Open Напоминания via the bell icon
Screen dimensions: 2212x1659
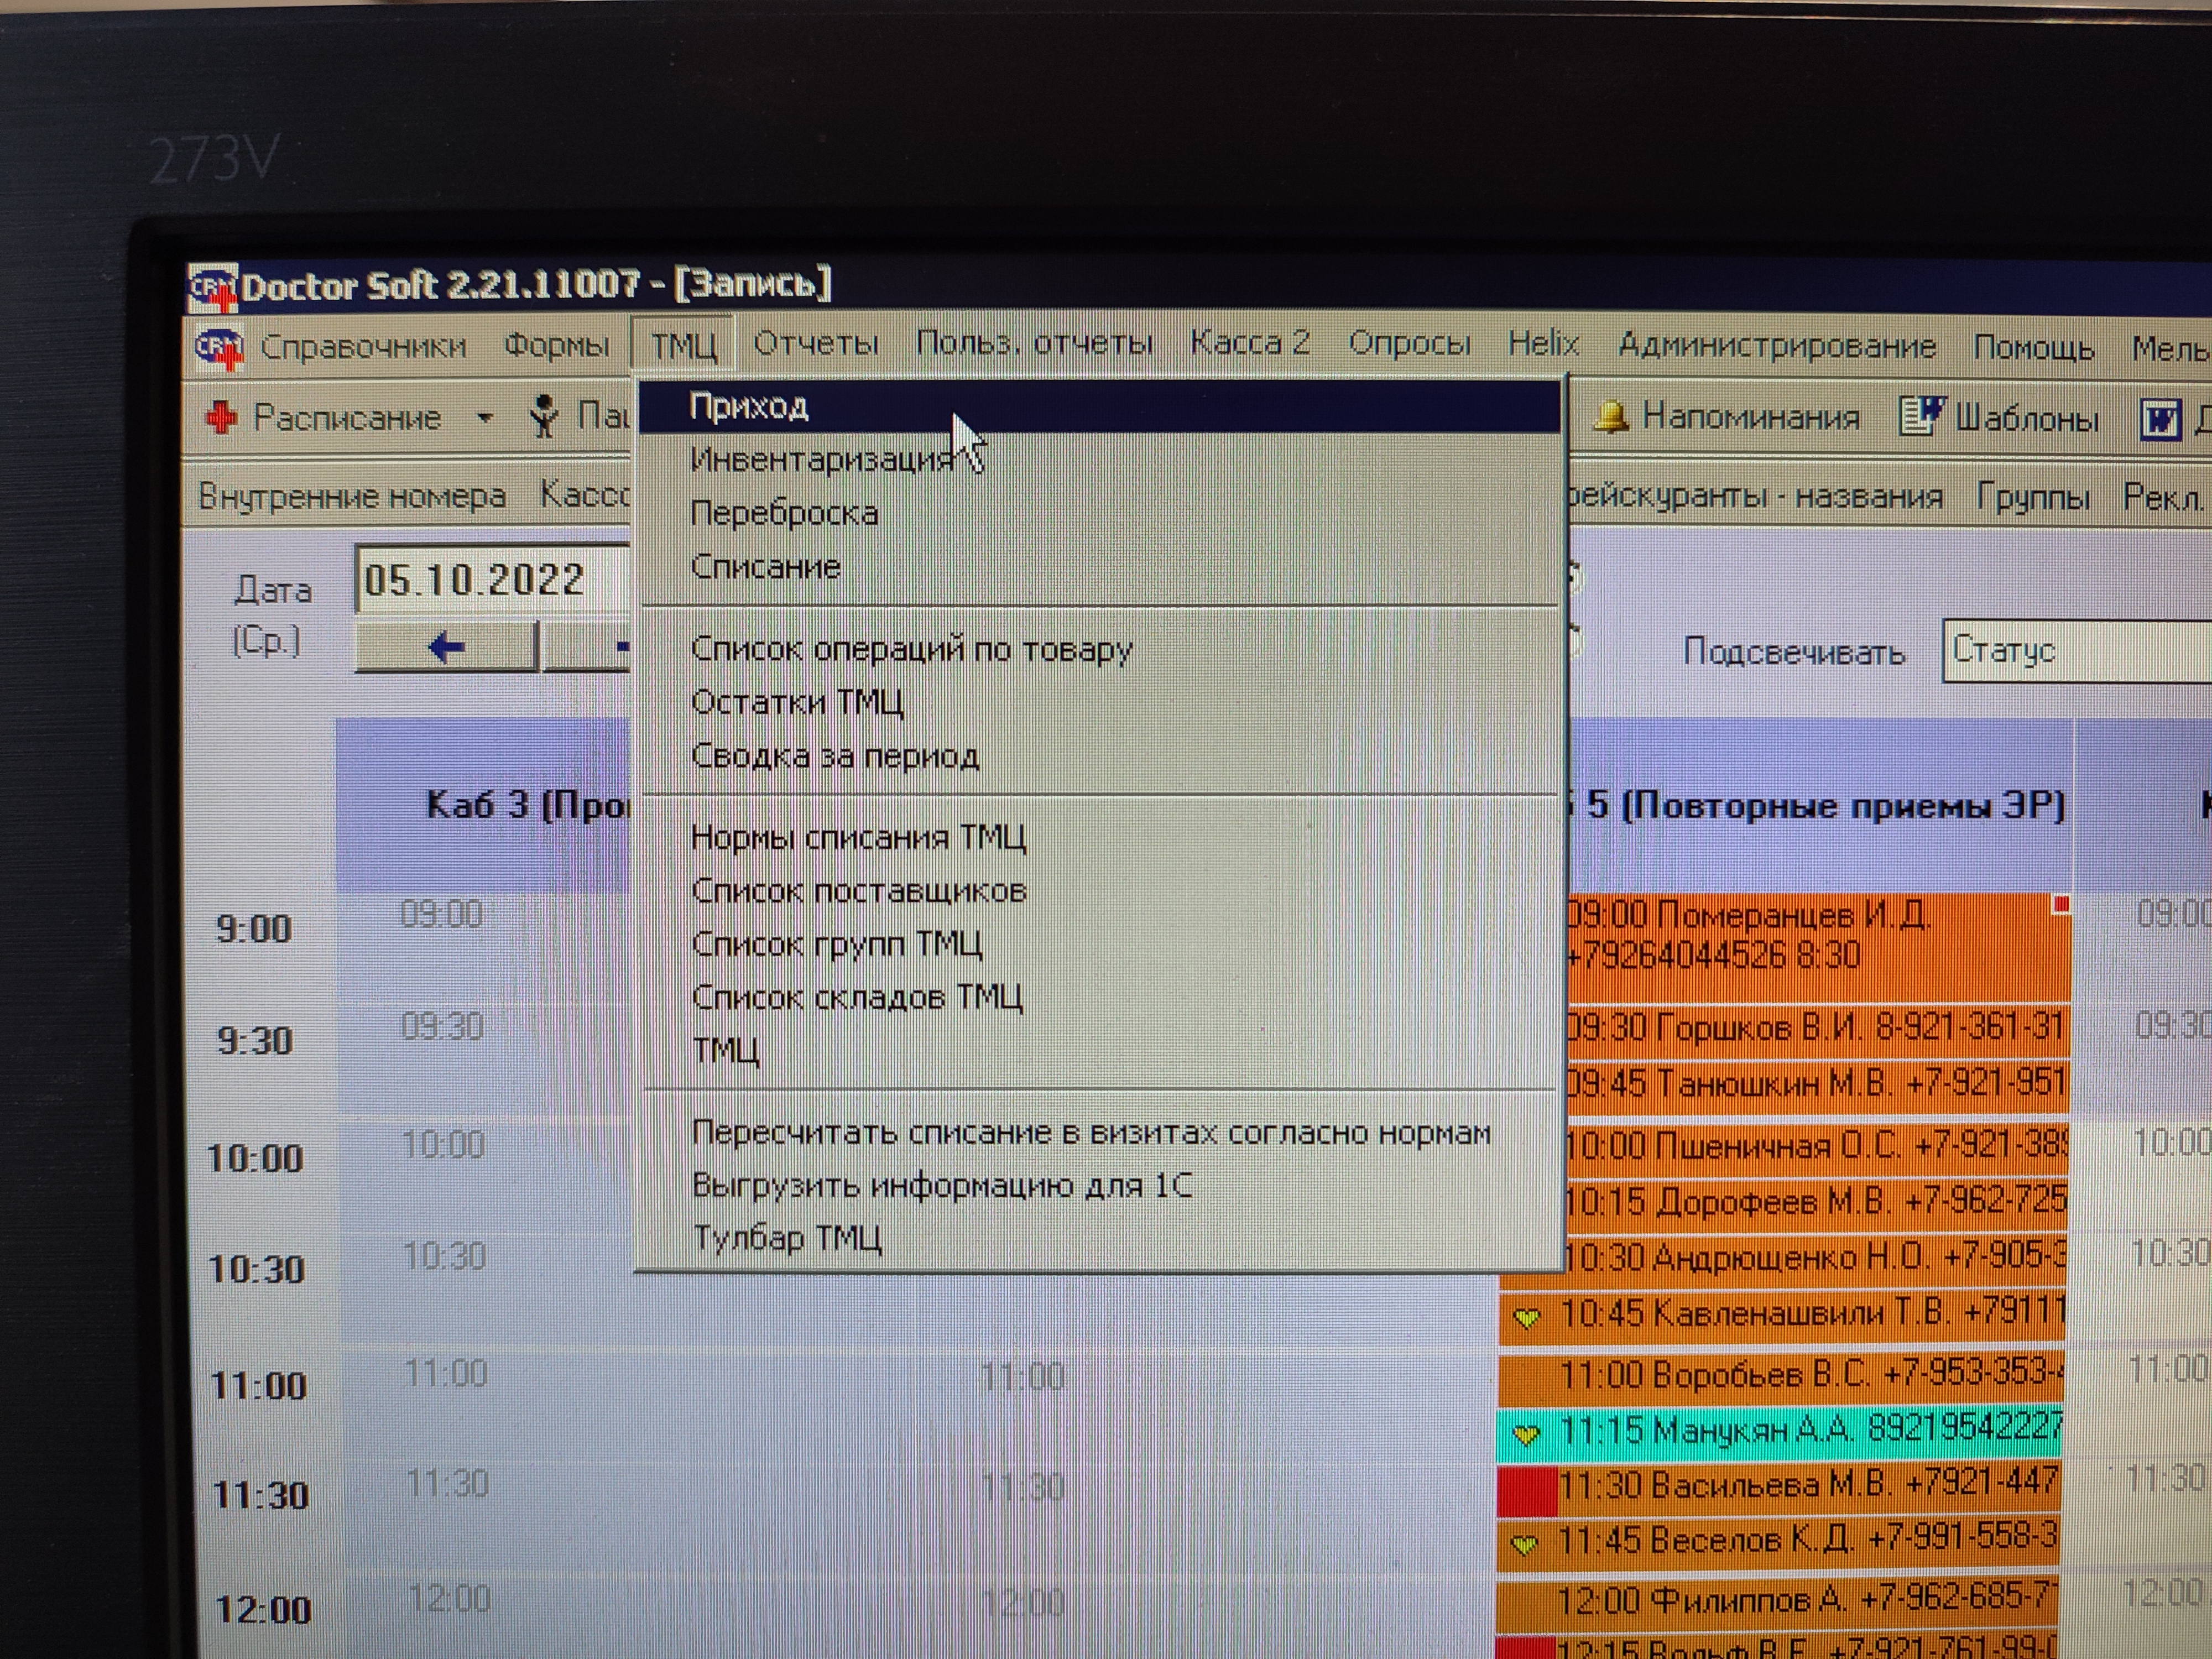point(1611,416)
